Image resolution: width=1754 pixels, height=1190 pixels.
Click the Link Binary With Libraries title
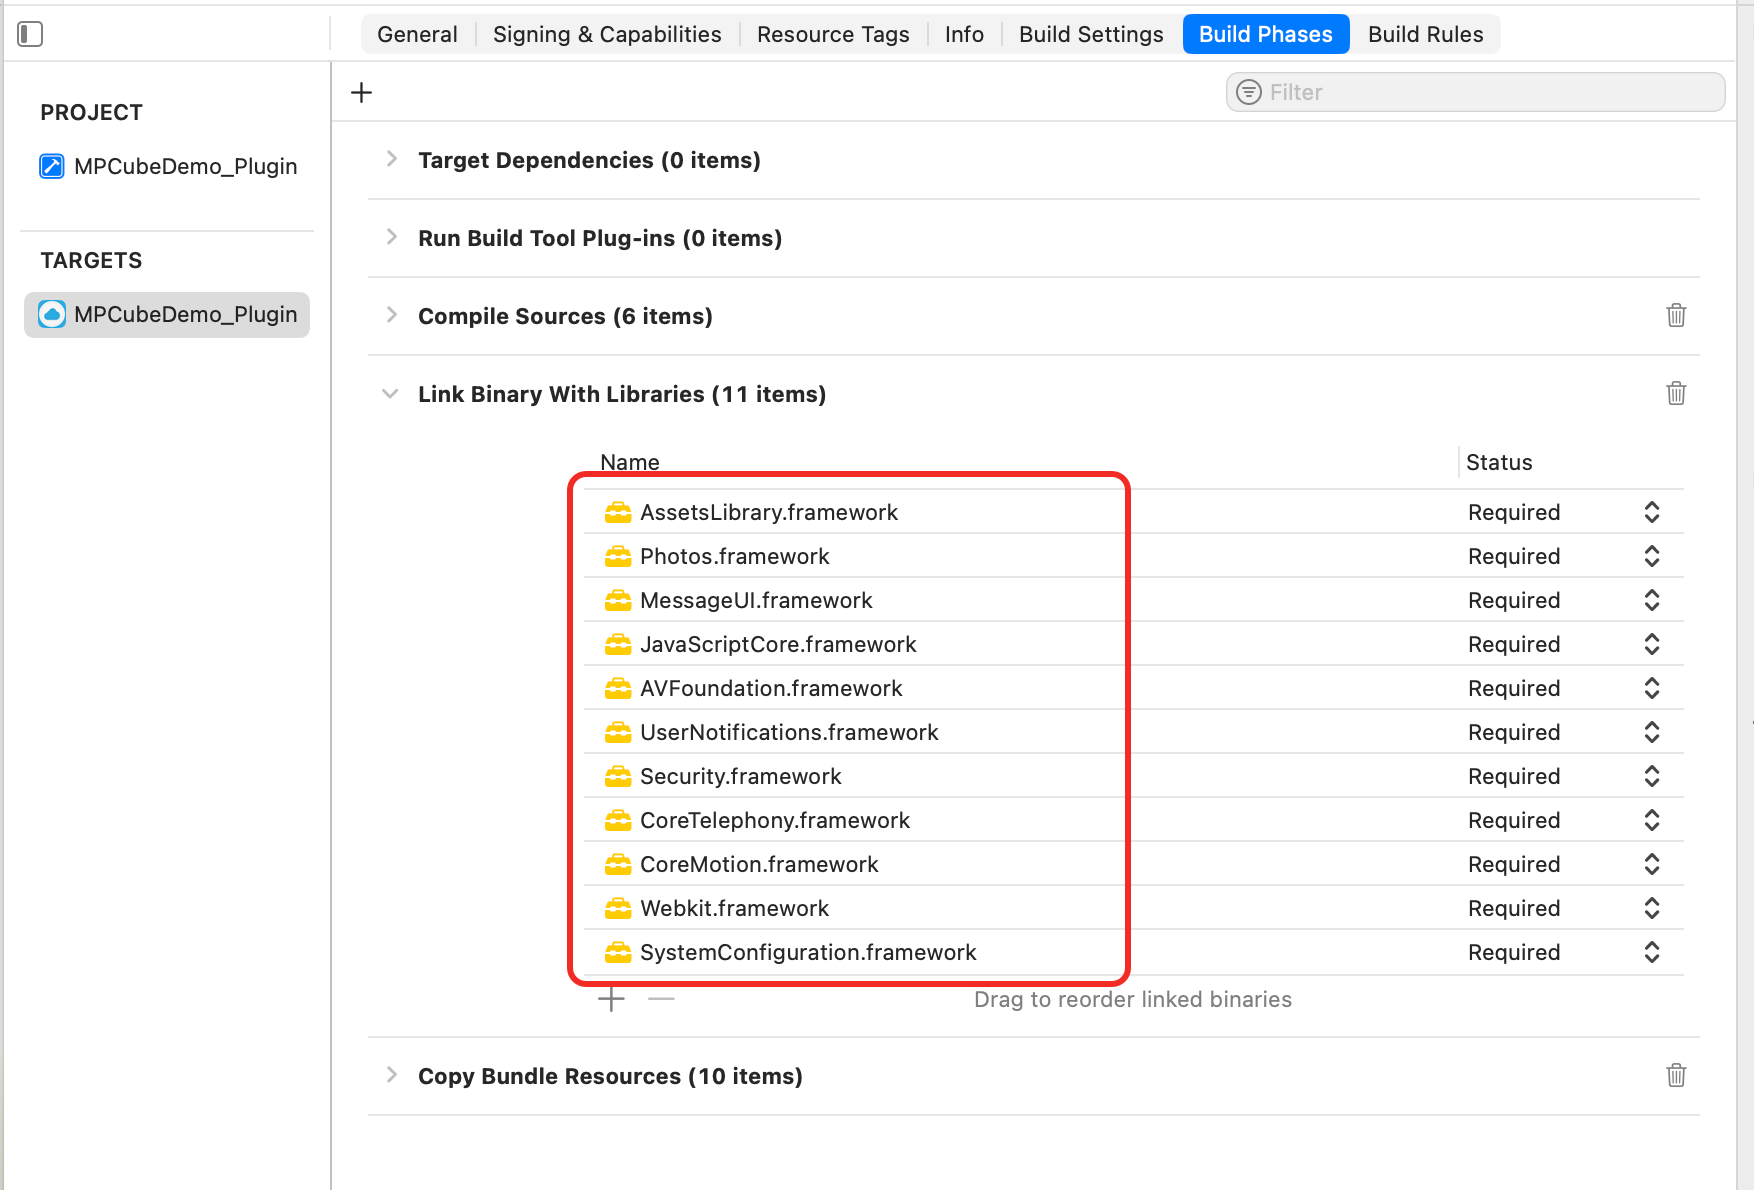[622, 394]
